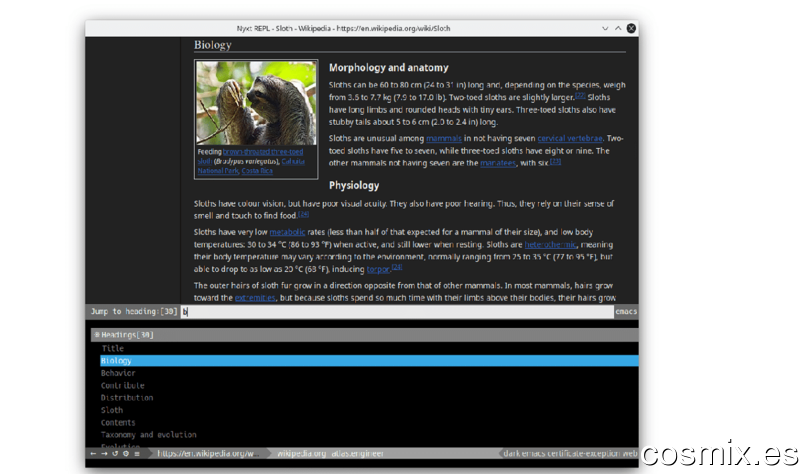Toggle the Headings source marker icon
The width and height of the screenshot is (800, 474).
(96, 335)
